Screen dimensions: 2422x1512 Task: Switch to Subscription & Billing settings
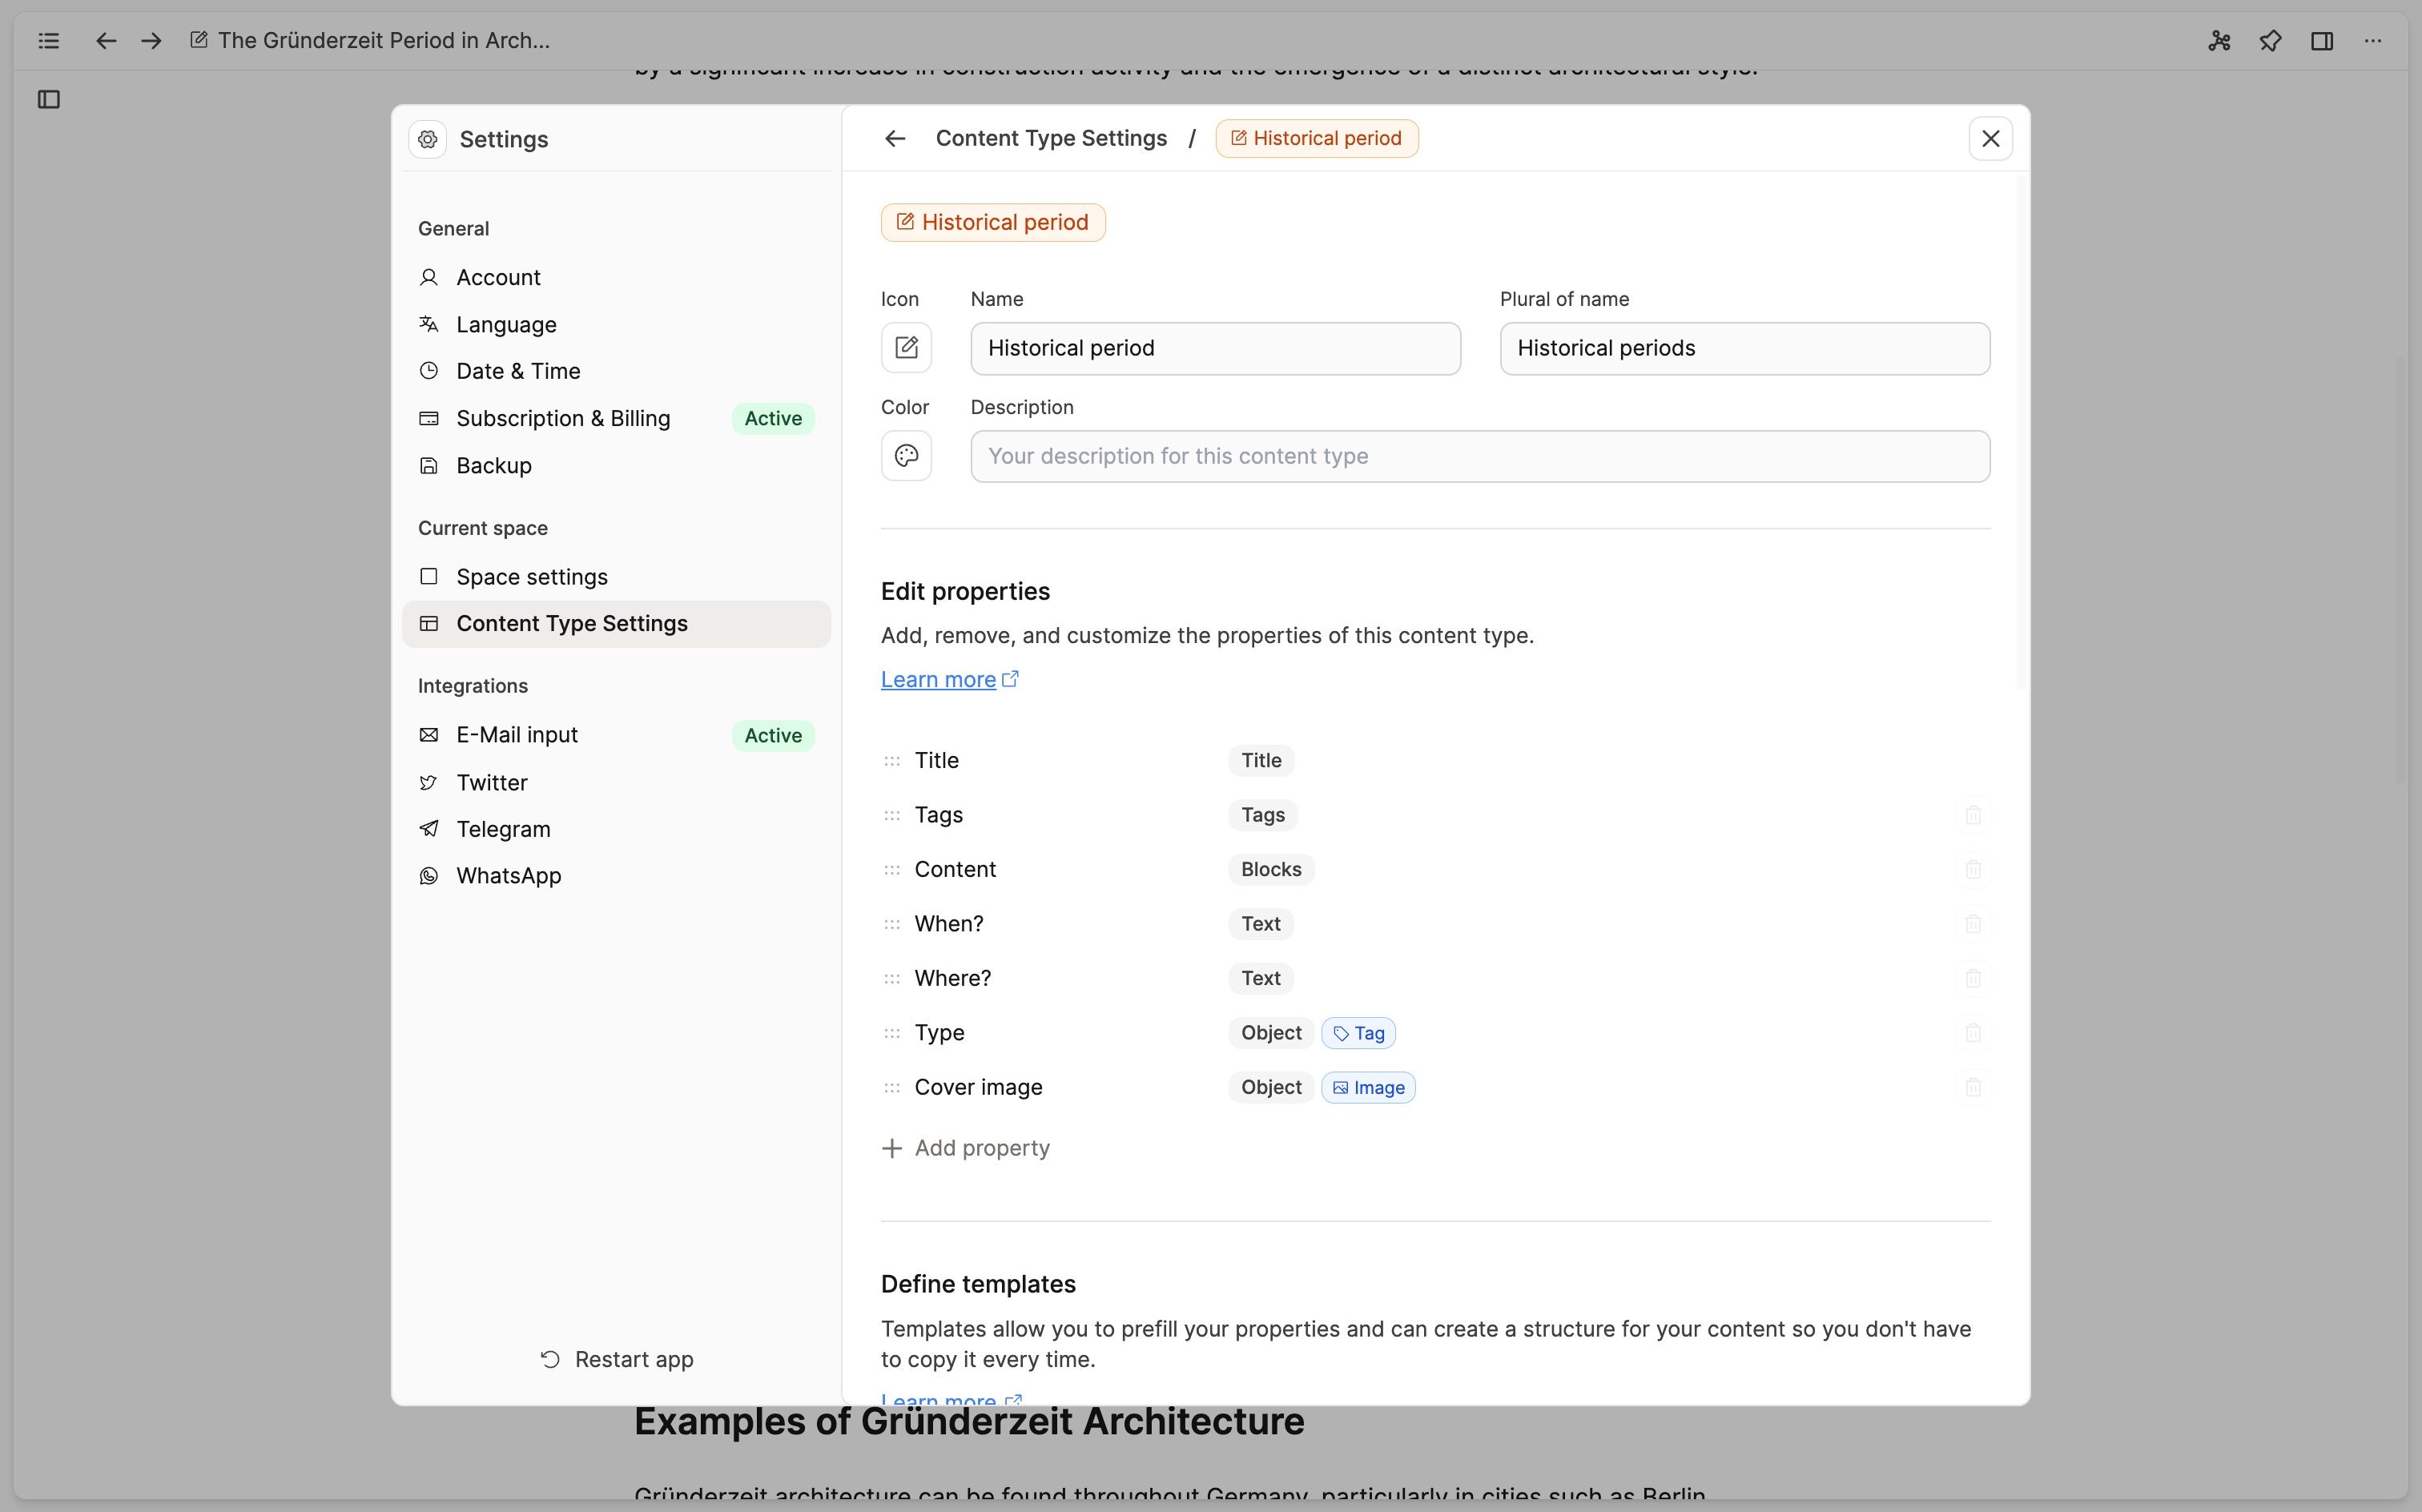tap(563, 418)
